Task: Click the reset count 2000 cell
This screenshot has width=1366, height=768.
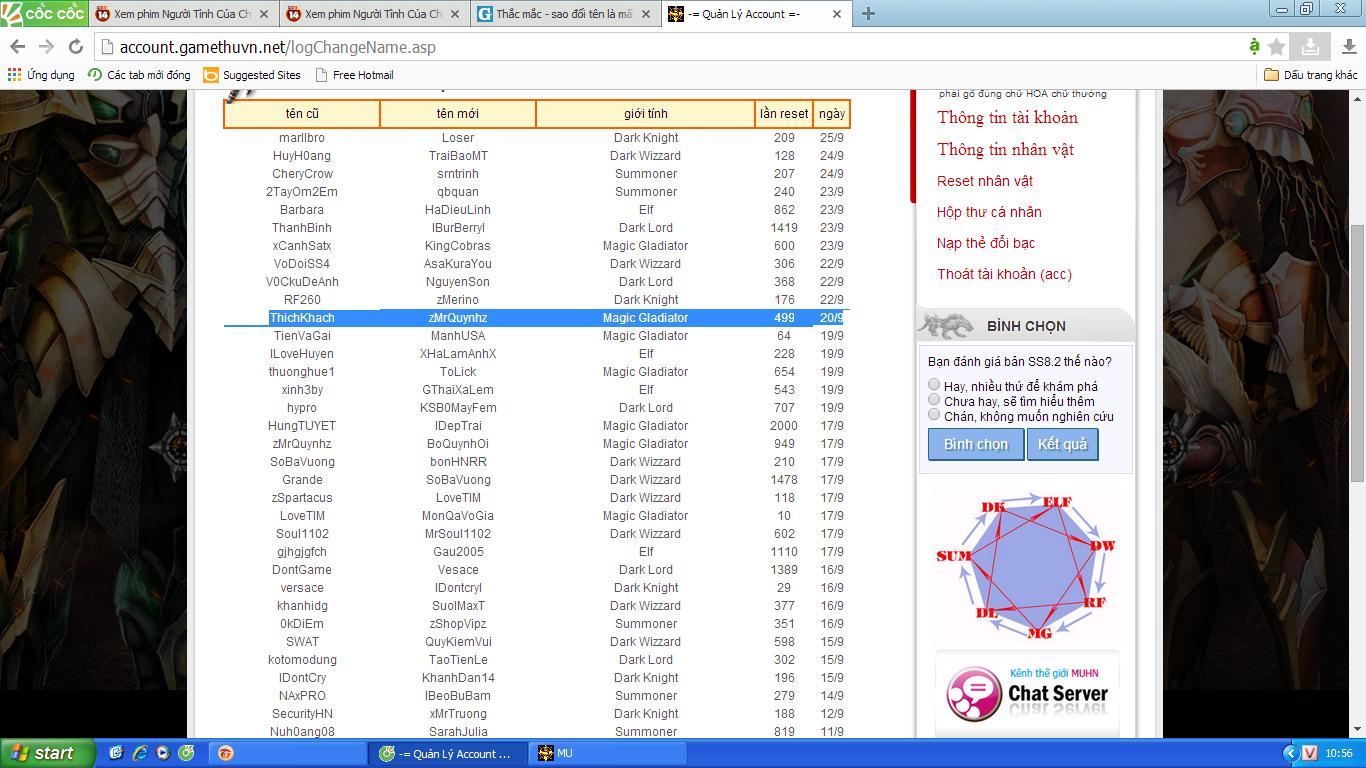Action: click(x=784, y=426)
